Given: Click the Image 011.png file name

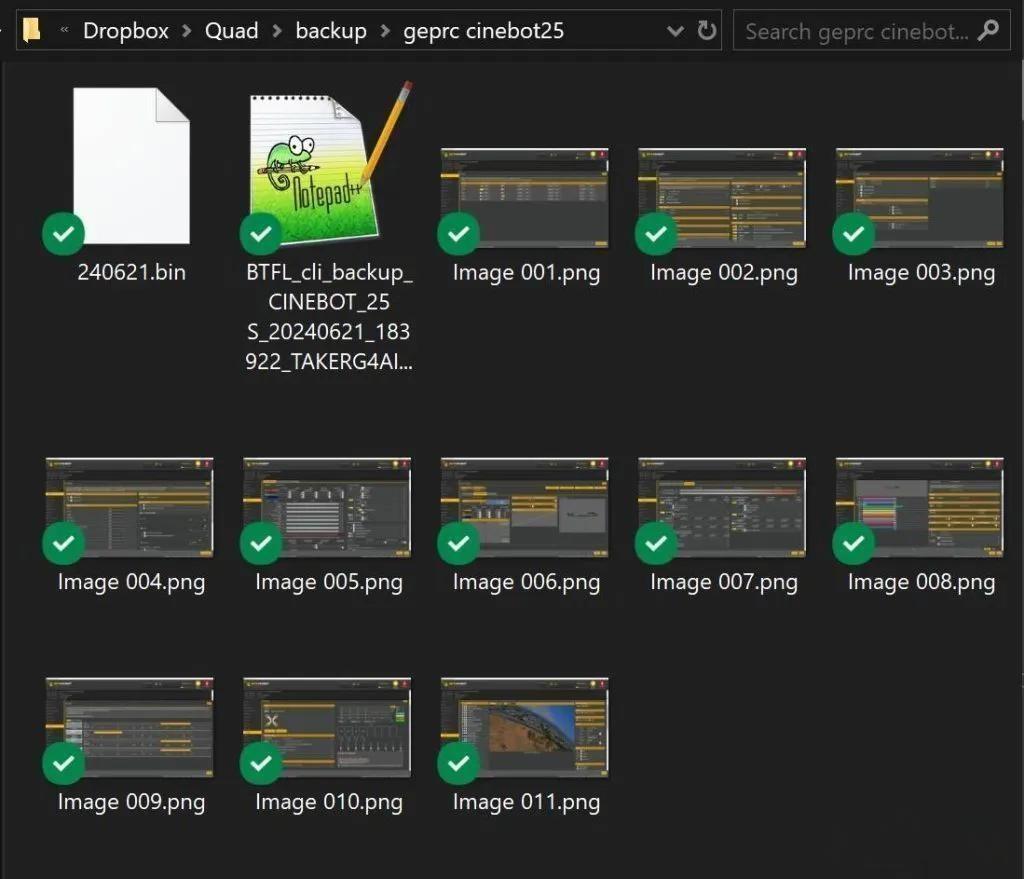Looking at the screenshot, I should pyautogui.click(x=526, y=802).
